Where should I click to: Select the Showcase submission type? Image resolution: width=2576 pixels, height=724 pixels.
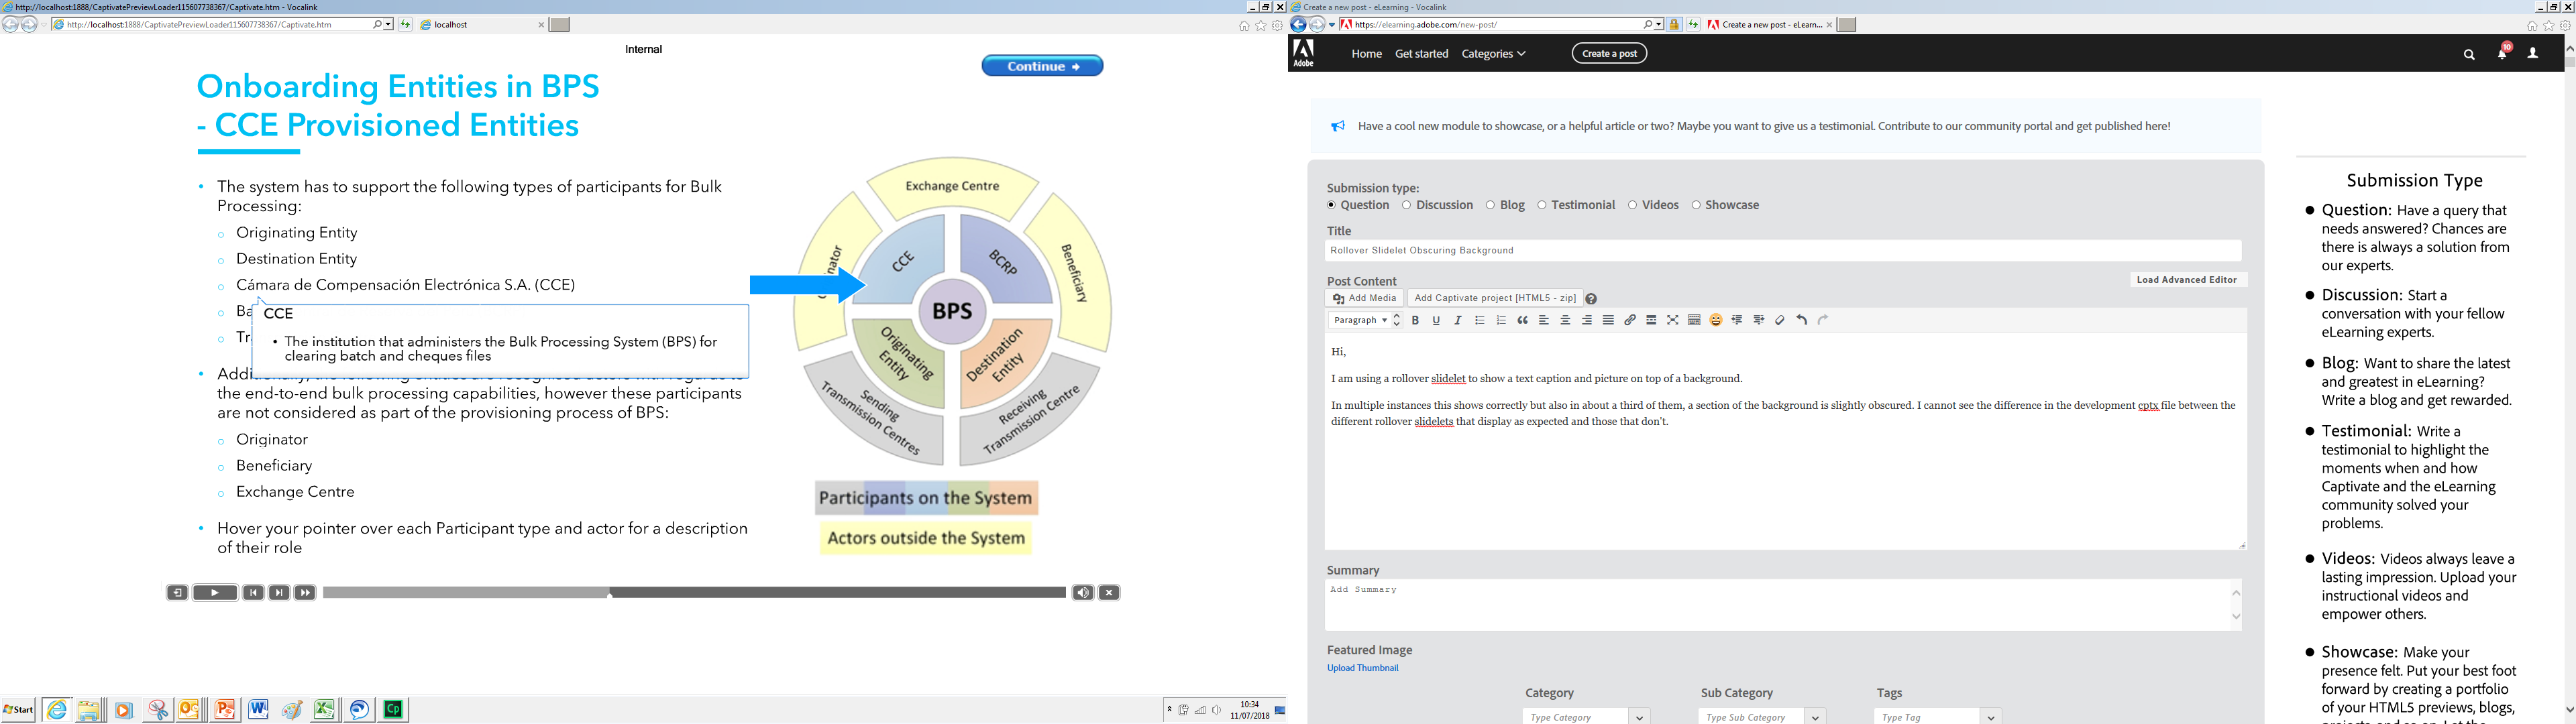1696,205
